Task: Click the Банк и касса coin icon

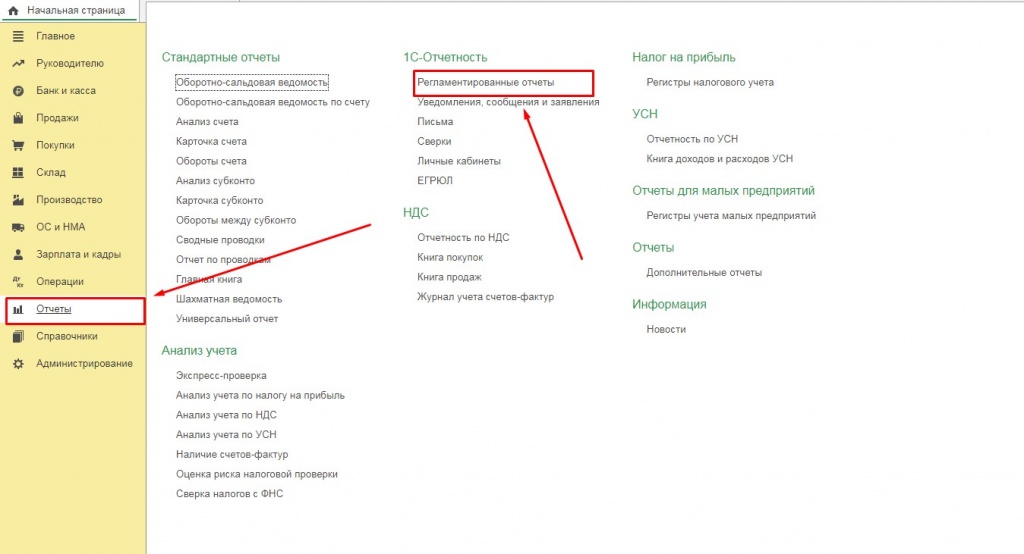Action: coord(18,91)
